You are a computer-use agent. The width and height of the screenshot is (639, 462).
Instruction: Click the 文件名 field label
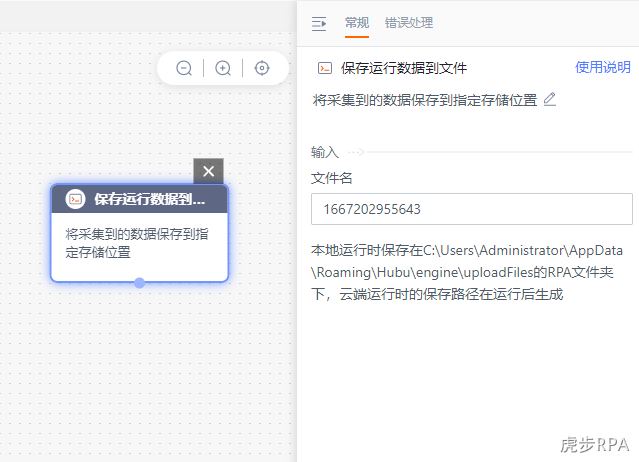click(x=331, y=178)
